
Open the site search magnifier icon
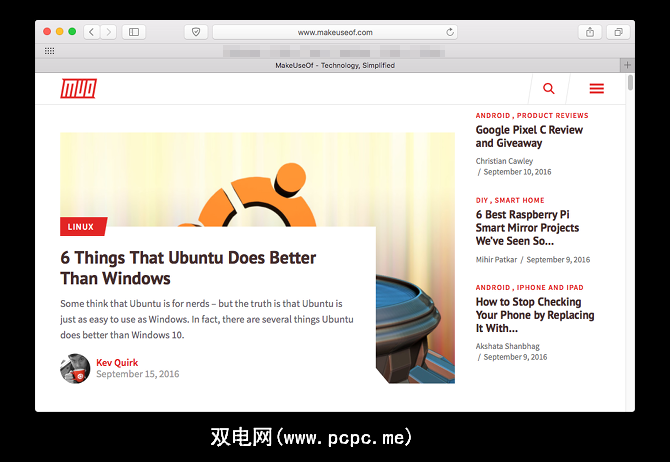(x=549, y=88)
